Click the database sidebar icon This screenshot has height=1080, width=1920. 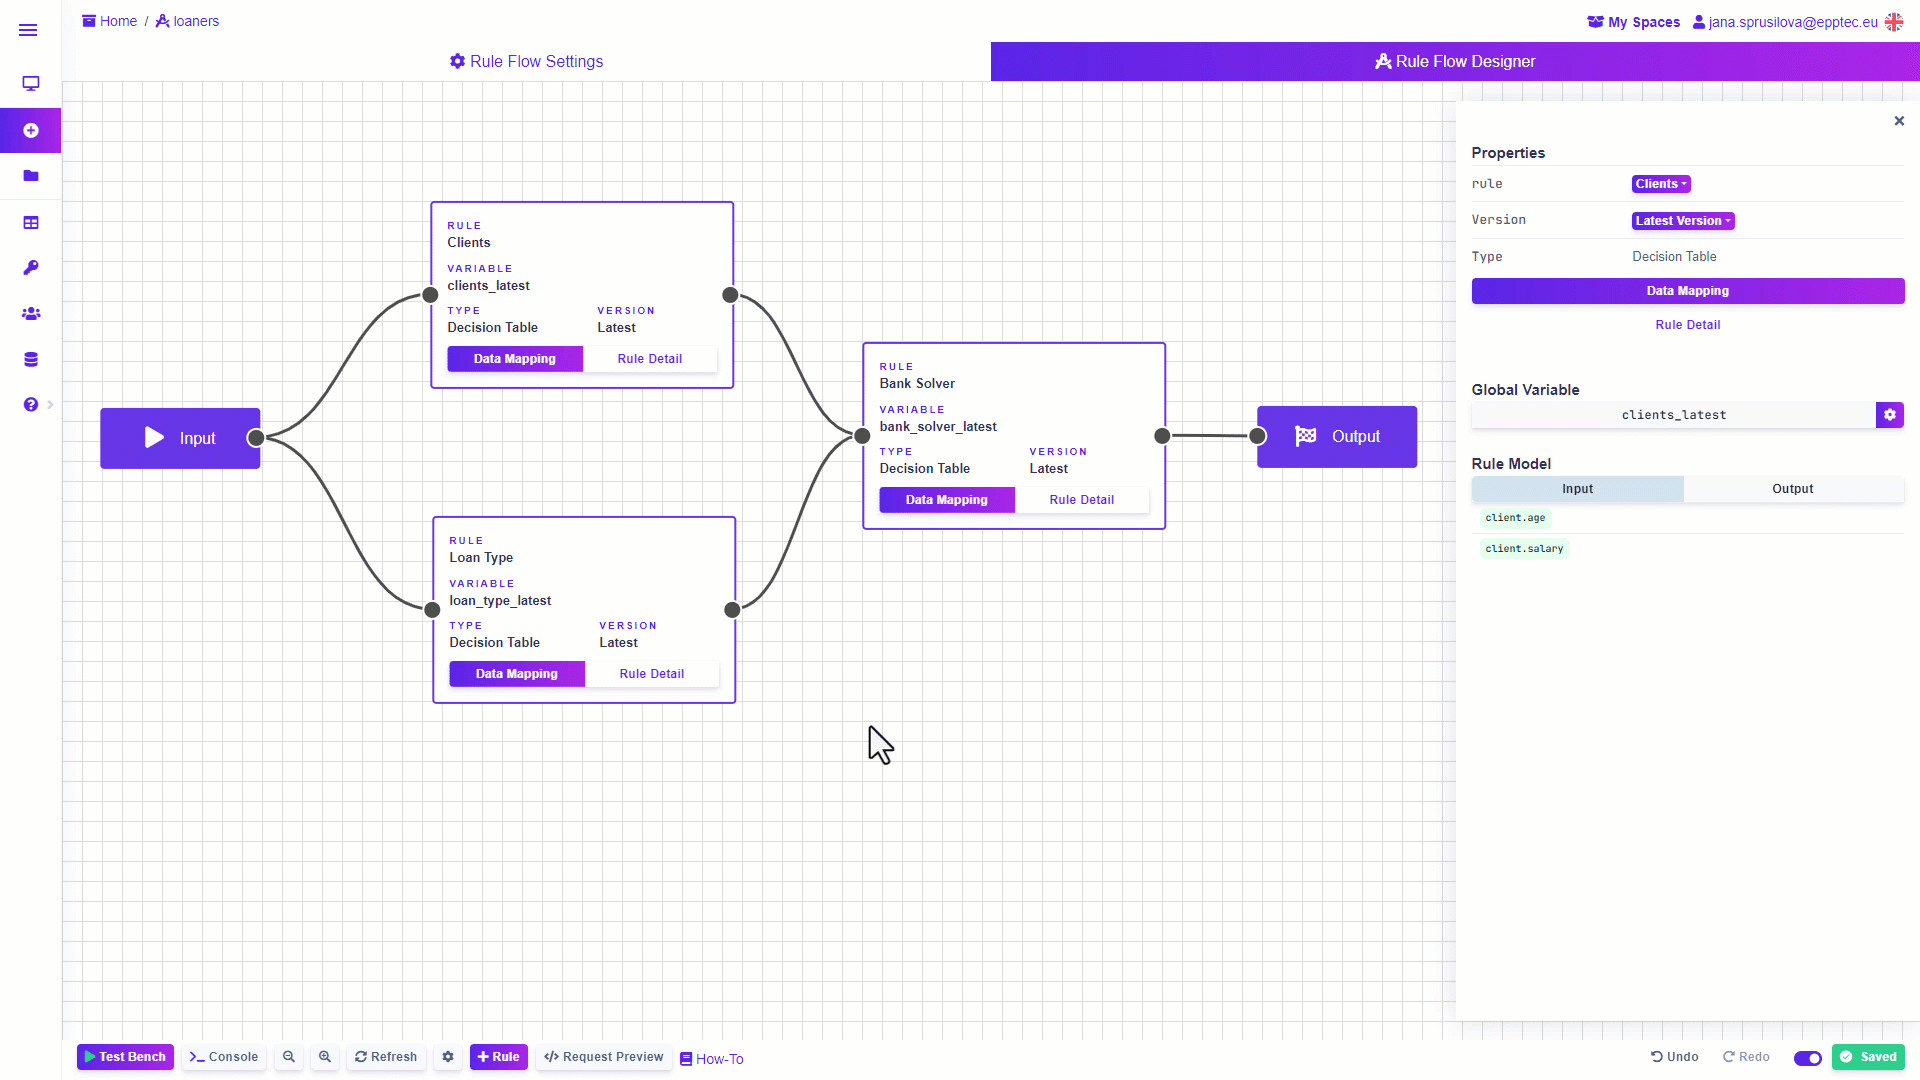(x=31, y=360)
